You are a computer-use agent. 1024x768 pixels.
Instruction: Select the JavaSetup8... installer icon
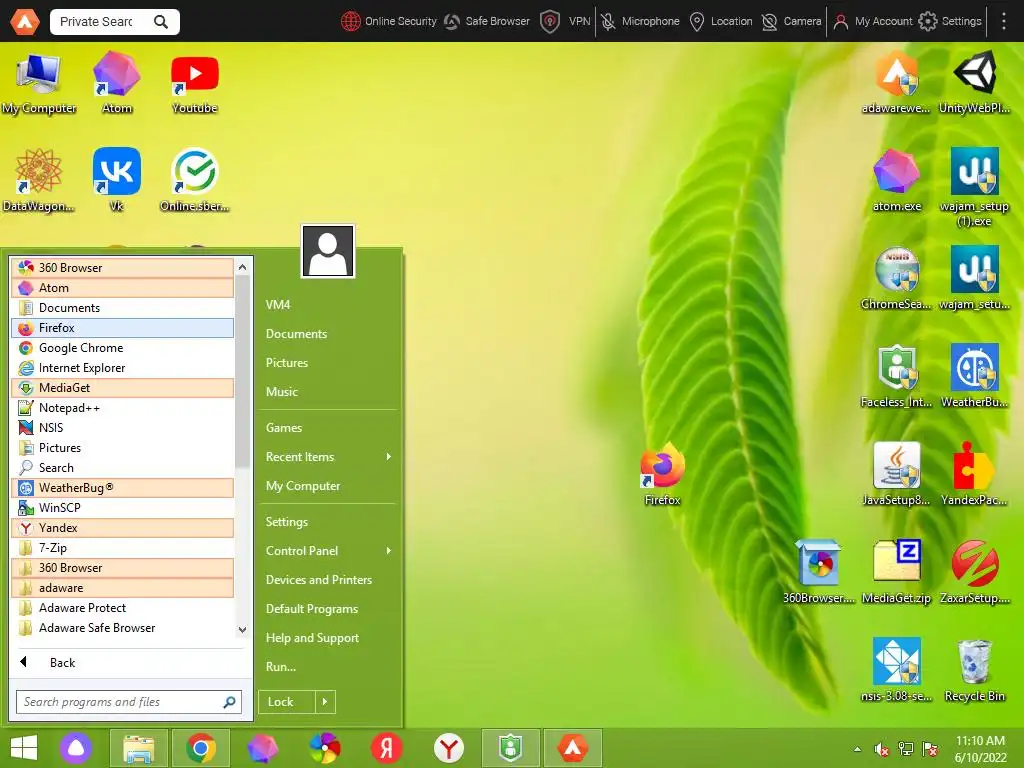(897, 475)
